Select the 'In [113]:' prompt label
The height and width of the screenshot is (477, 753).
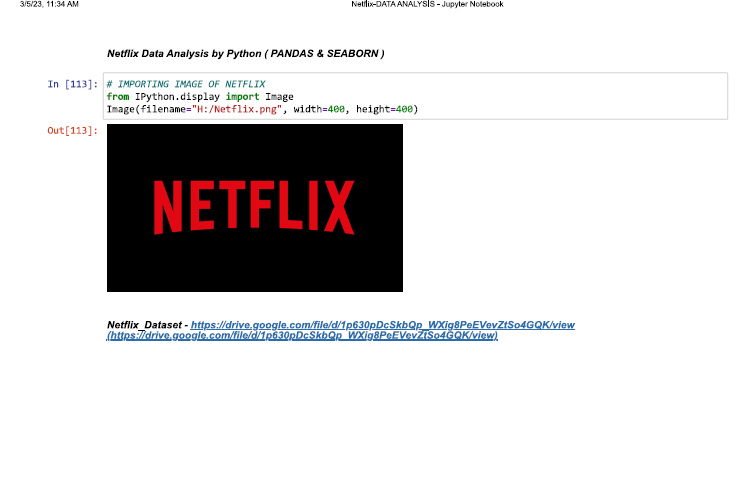[x=73, y=84]
